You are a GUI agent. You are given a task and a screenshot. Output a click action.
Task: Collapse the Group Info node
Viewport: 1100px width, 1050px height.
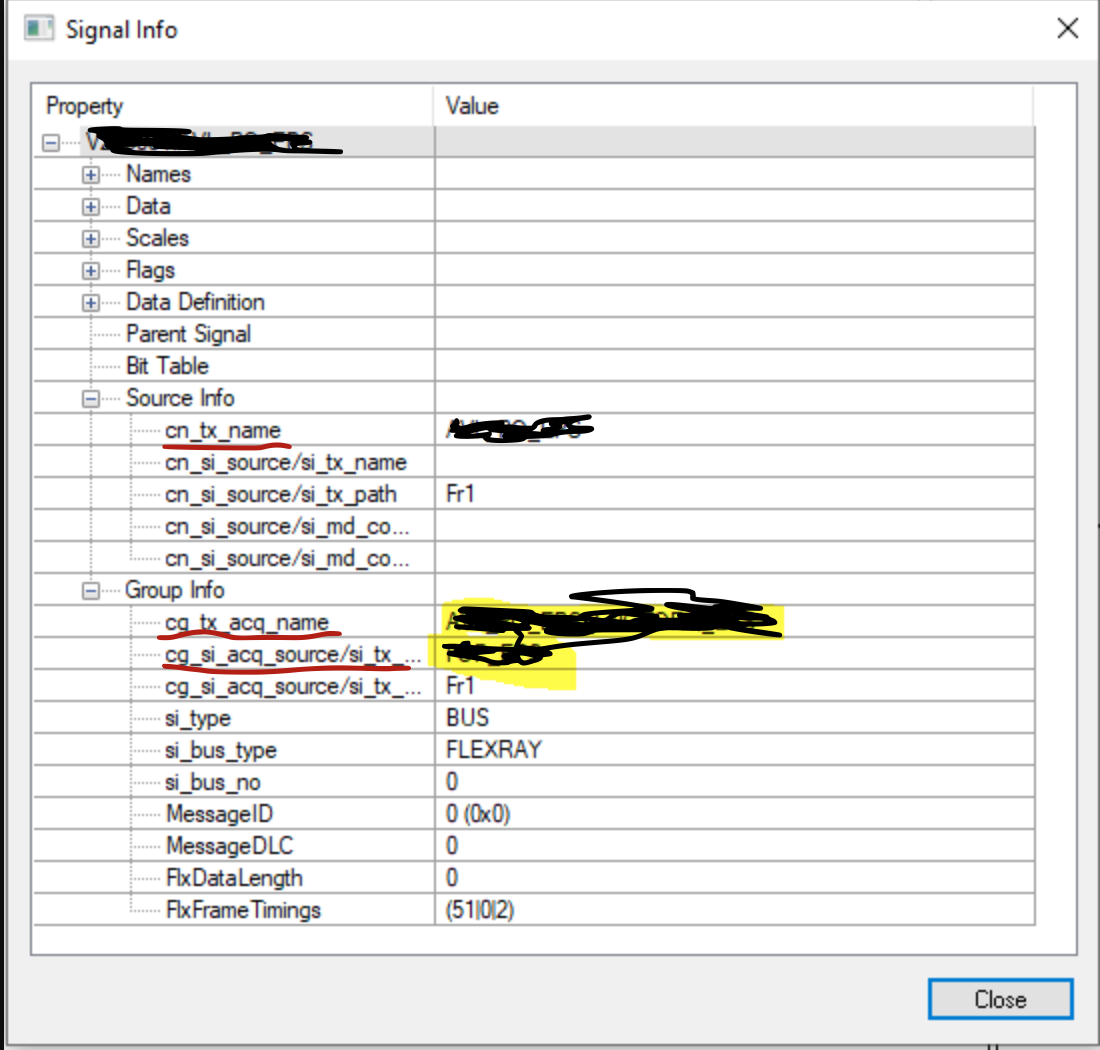(x=90, y=591)
